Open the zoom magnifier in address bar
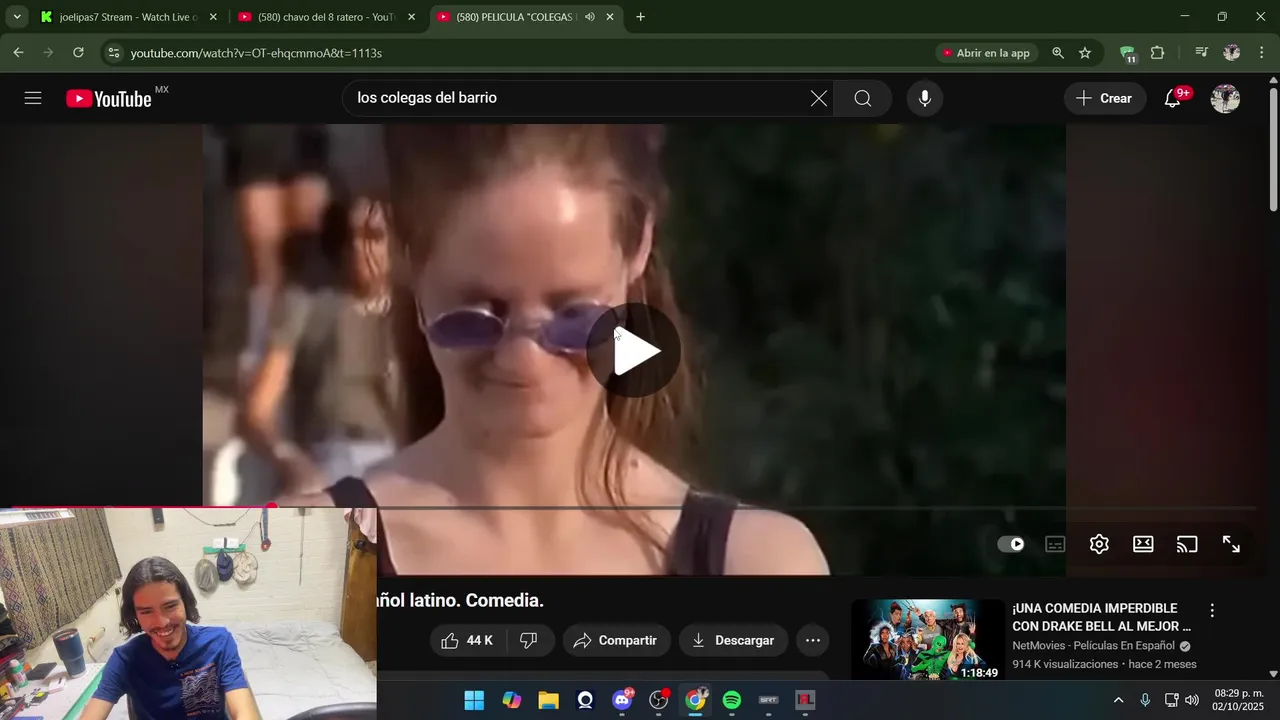 click(1058, 53)
